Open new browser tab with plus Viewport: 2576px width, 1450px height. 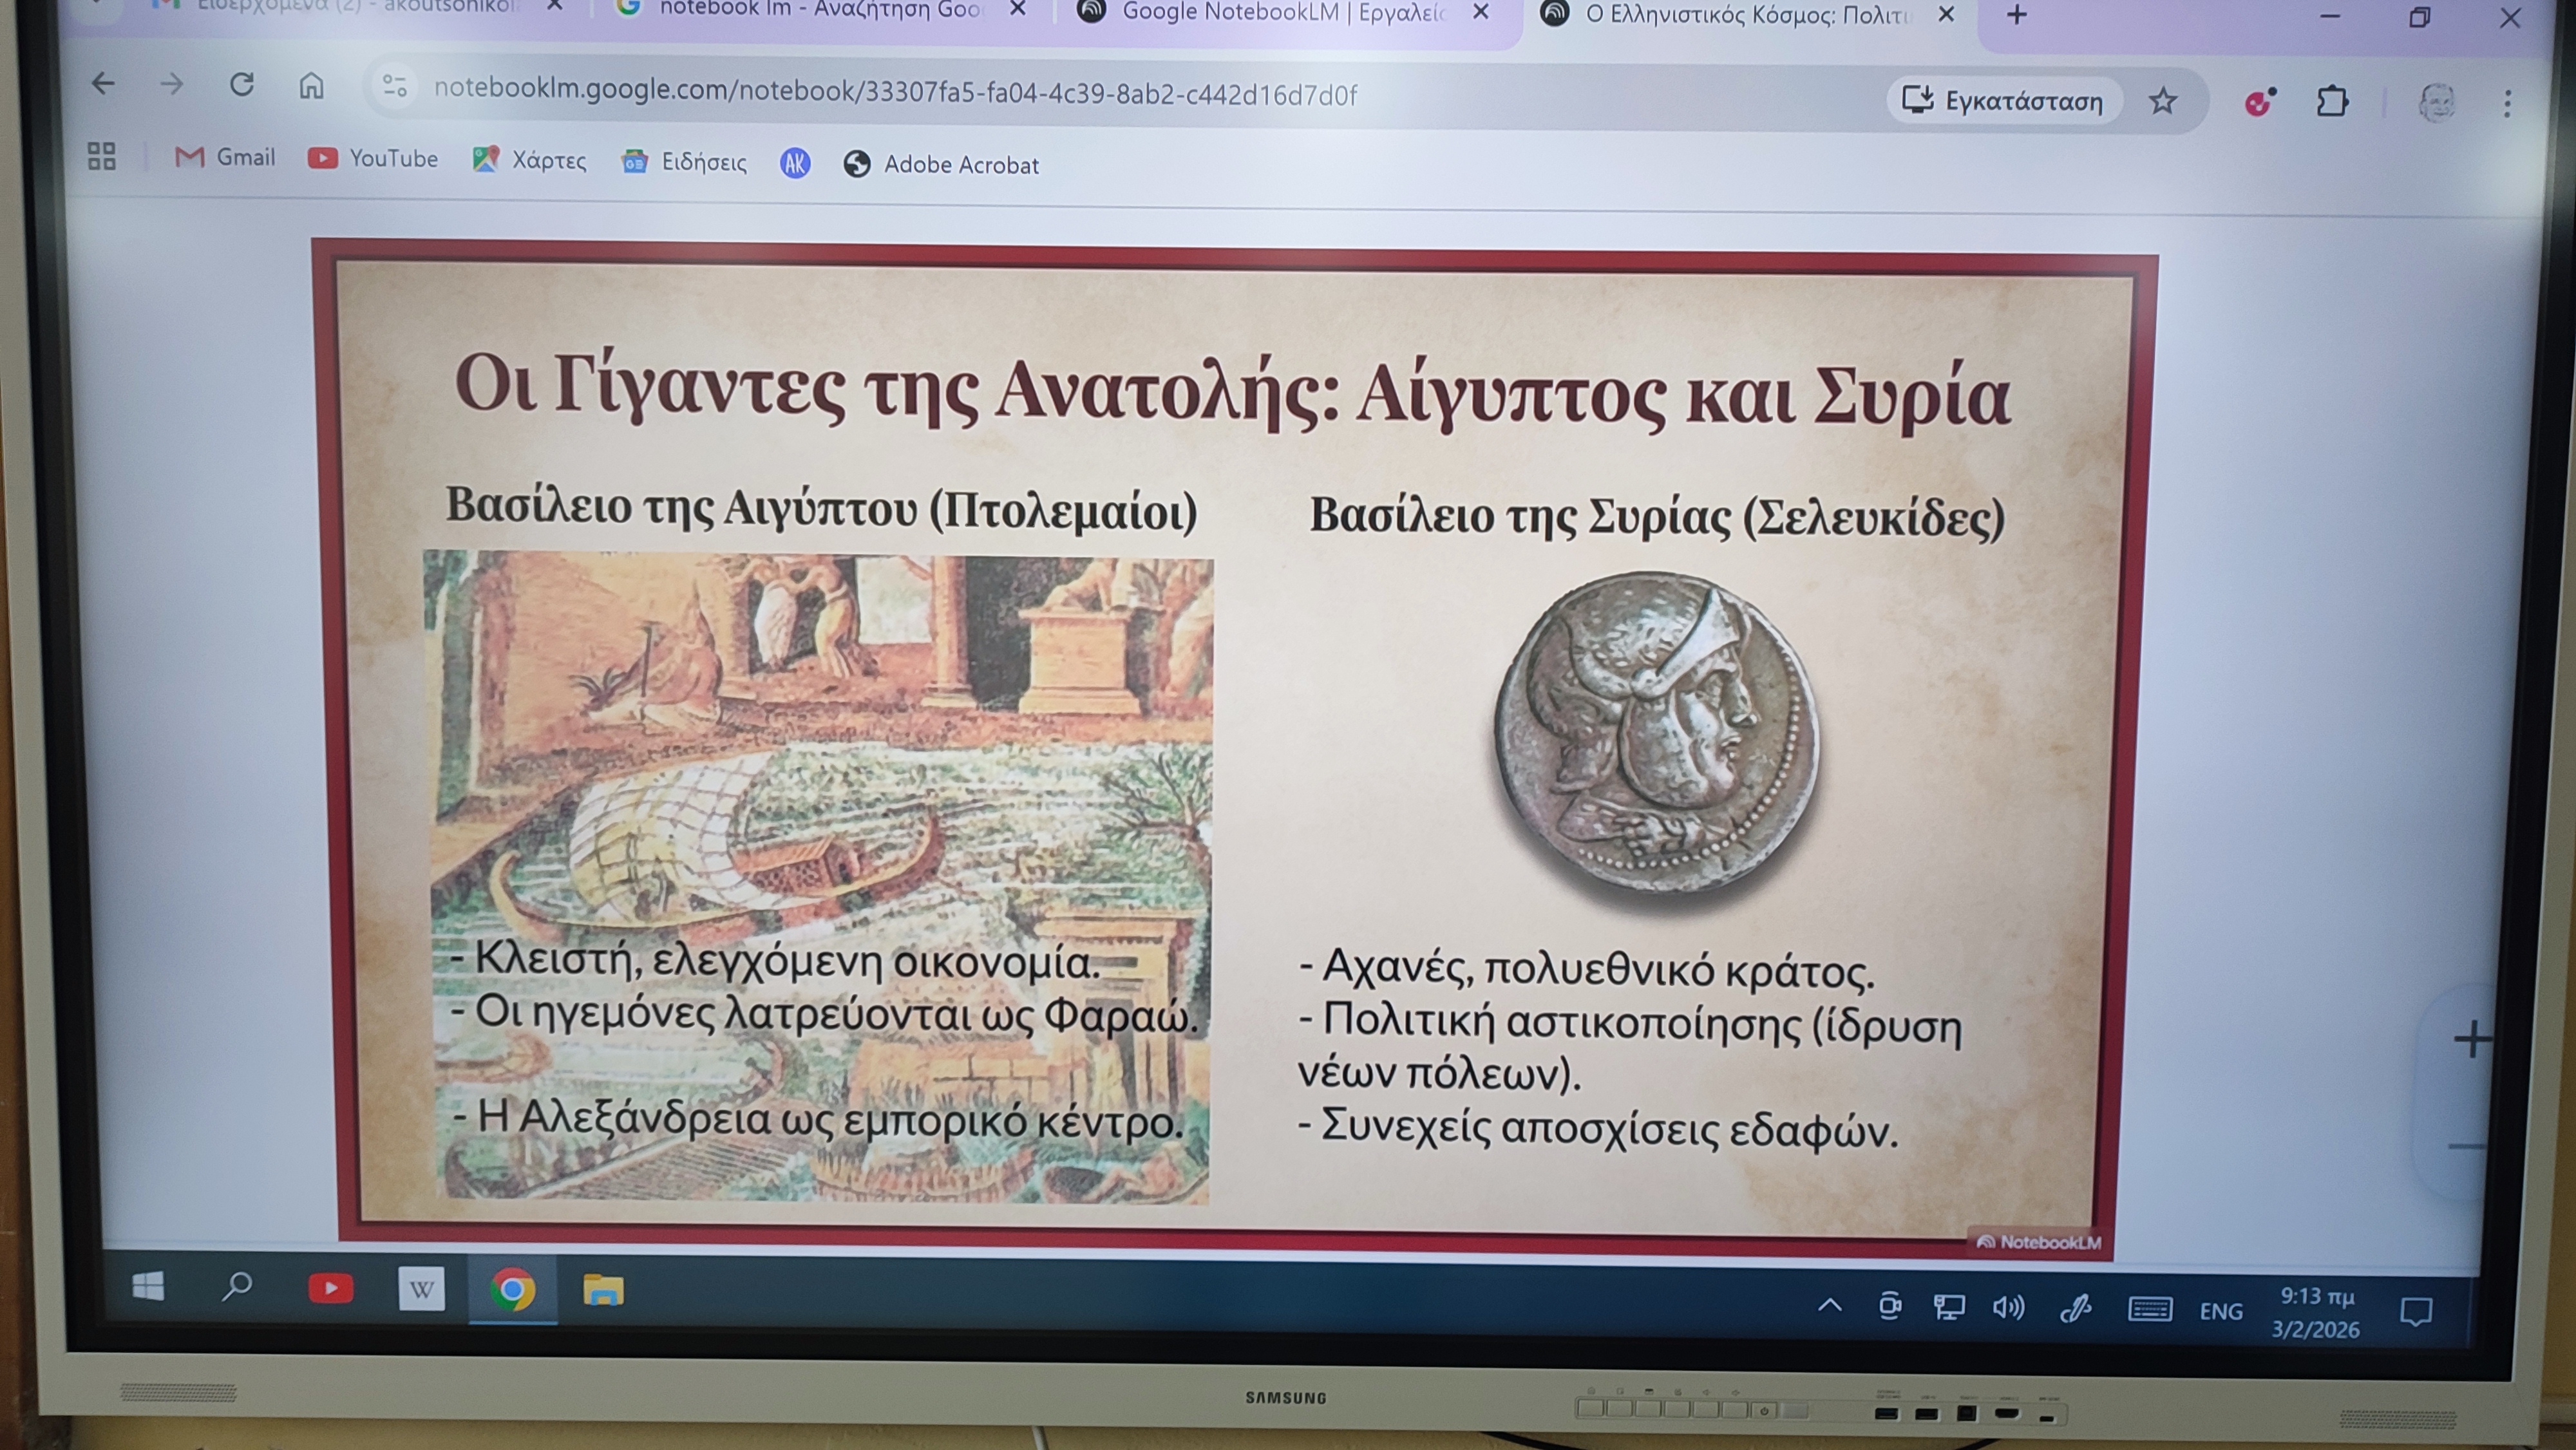pyautogui.click(x=2017, y=15)
